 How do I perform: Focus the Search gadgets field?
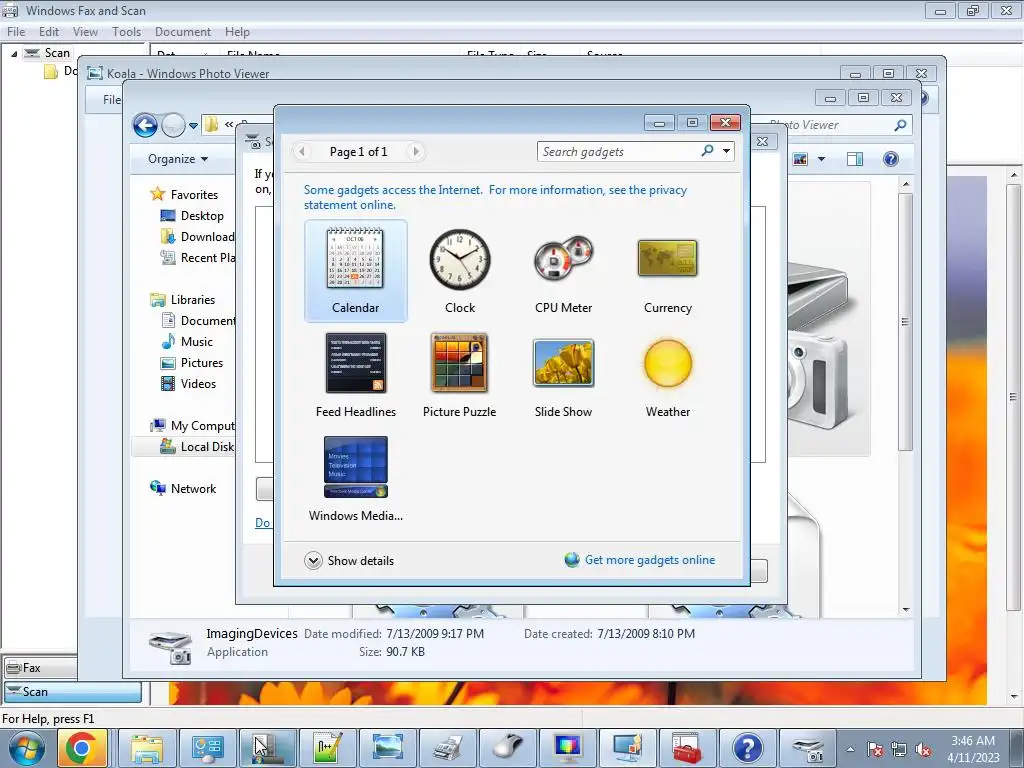[x=617, y=152]
